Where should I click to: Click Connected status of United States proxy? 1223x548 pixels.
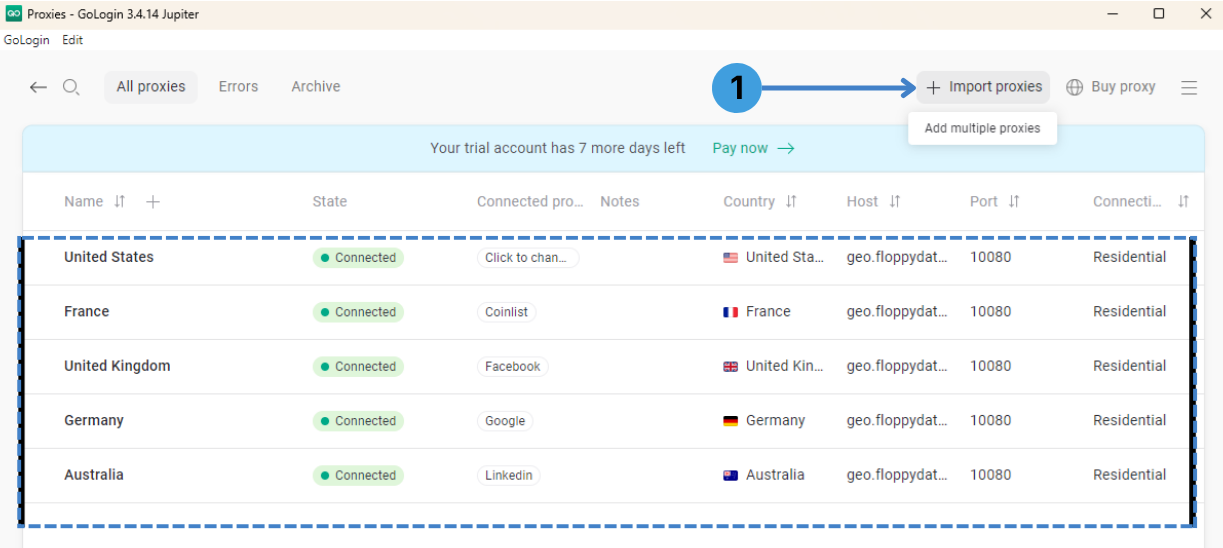pos(358,258)
